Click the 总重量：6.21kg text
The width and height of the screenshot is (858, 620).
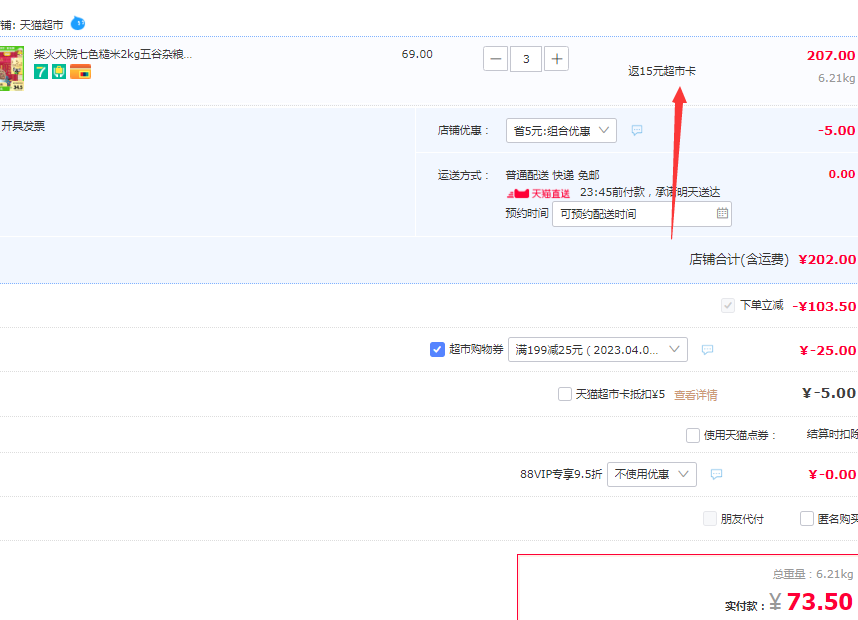pos(813,574)
